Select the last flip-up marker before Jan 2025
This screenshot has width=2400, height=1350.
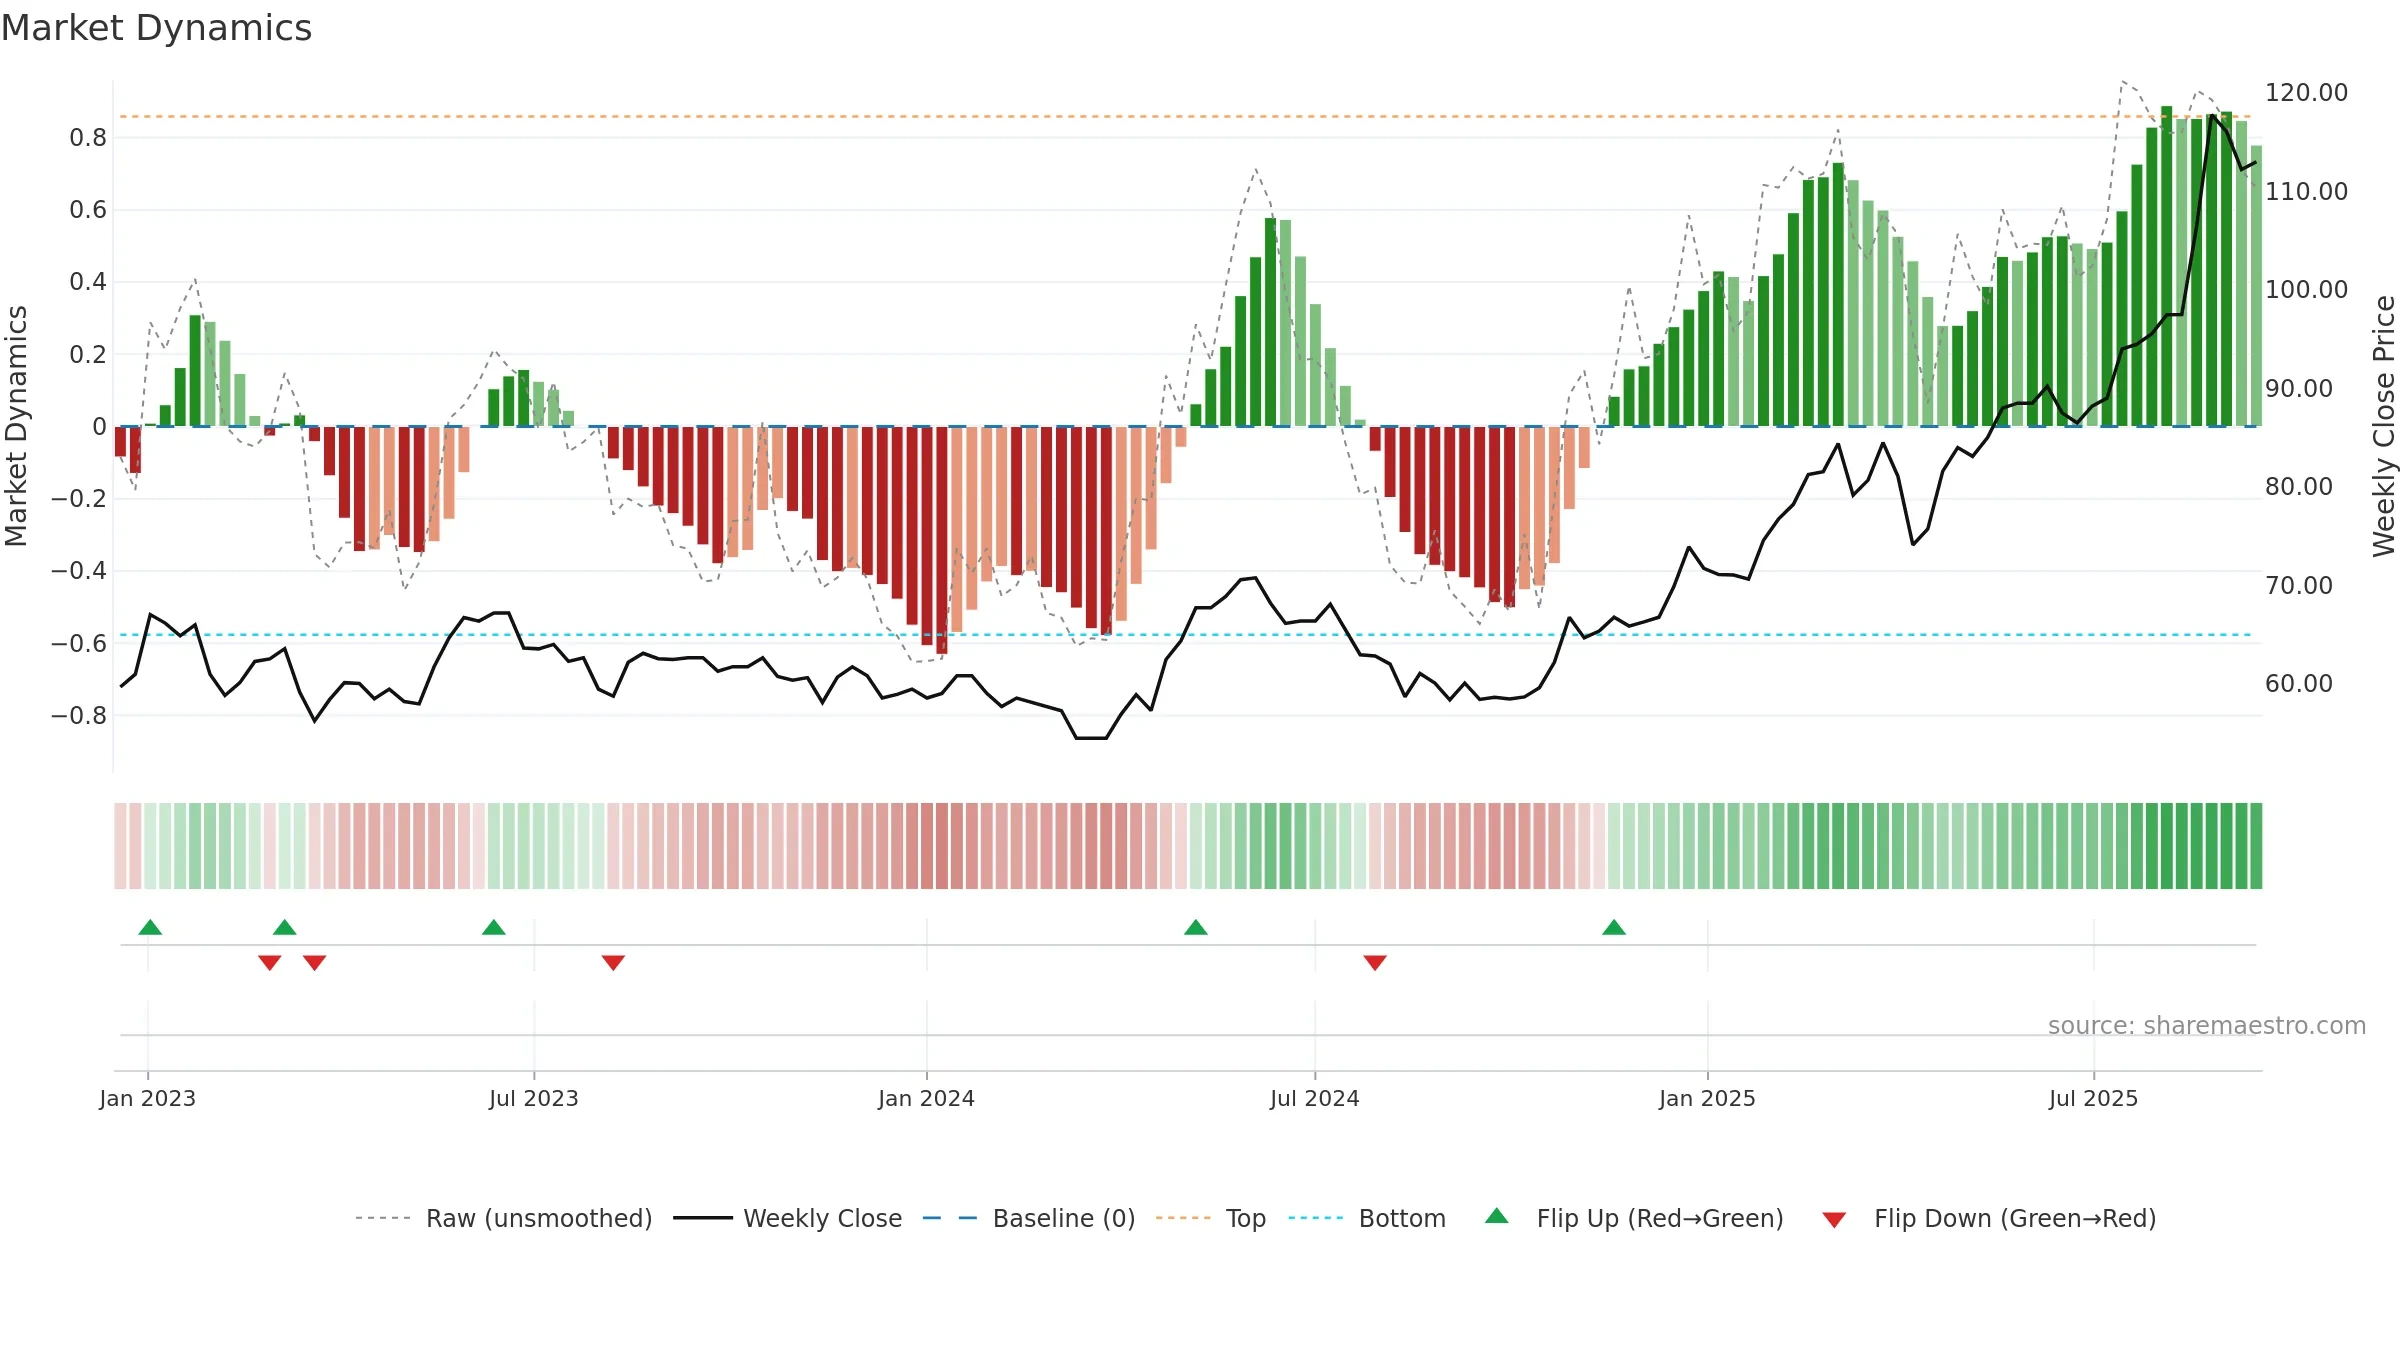tap(1614, 927)
